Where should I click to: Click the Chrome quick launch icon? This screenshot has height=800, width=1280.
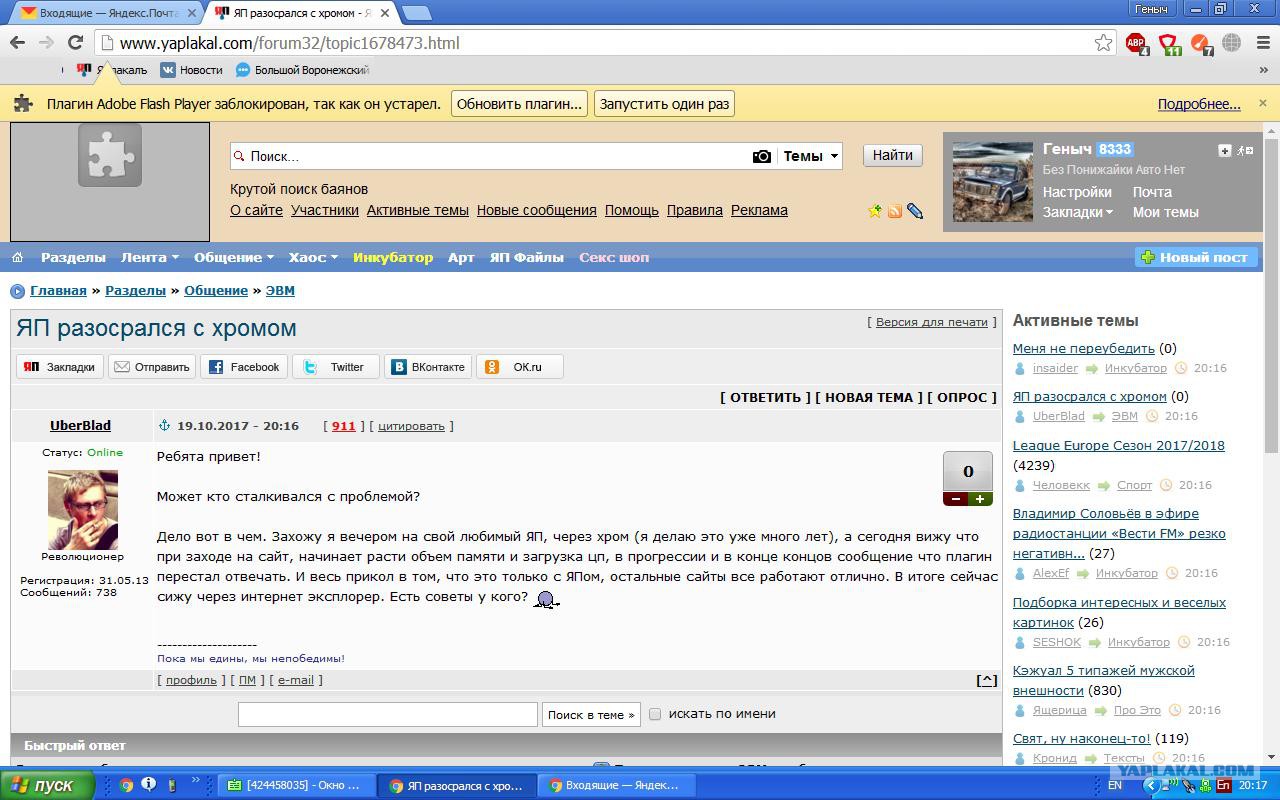(x=127, y=785)
